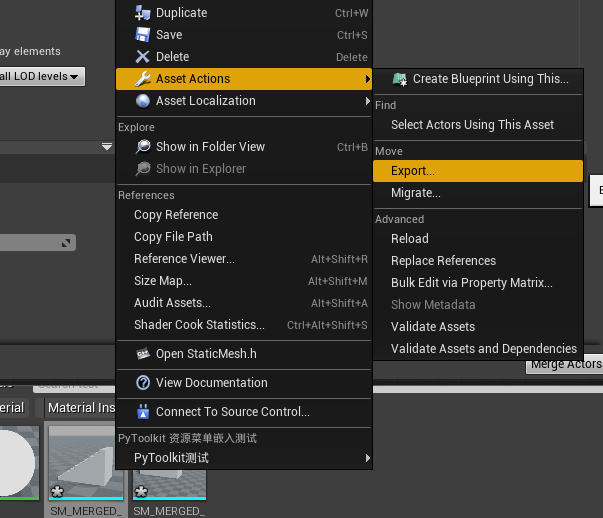Image resolution: width=603 pixels, height=518 pixels.
Task: Select Duplicate from the context menu
Action: (244, 13)
